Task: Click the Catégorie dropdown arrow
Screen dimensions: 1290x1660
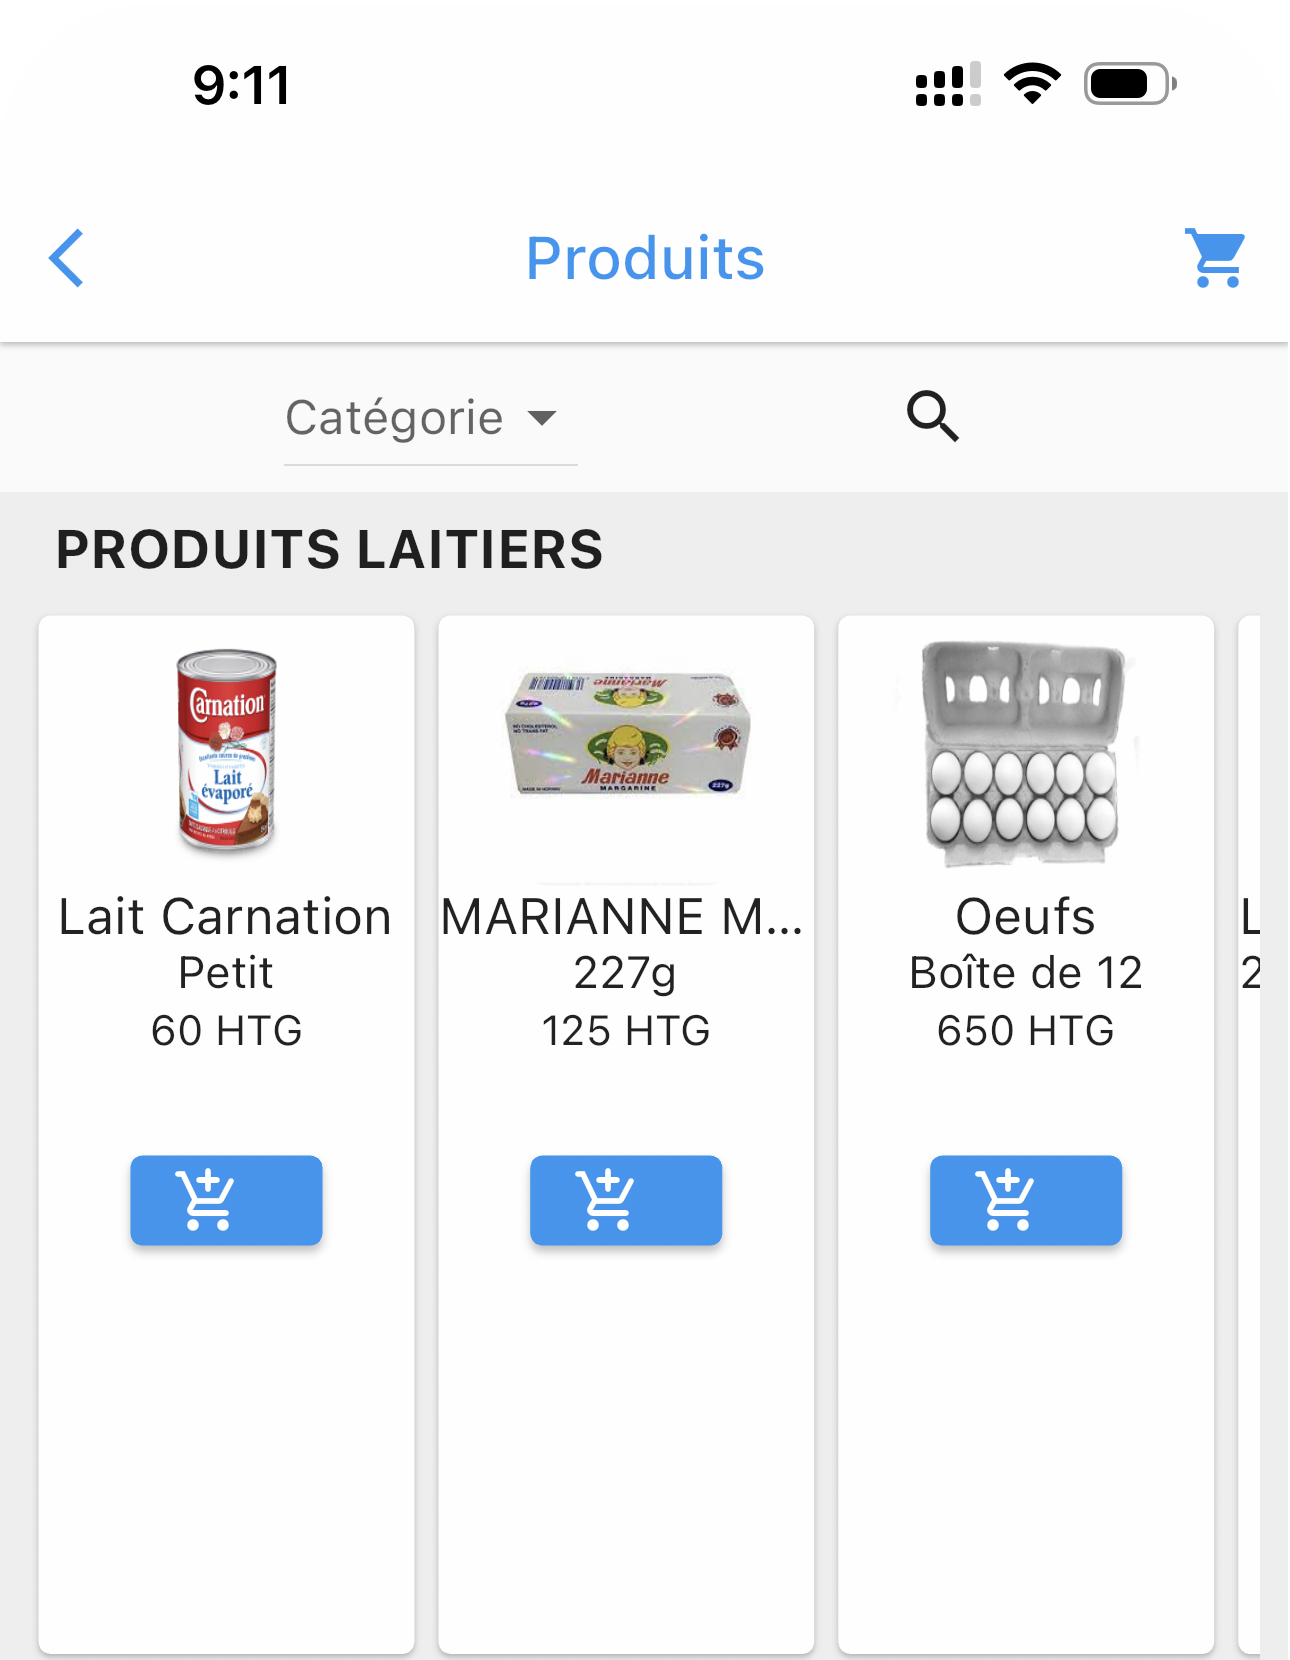Action: pyautogui.click(x=542, y=418)
